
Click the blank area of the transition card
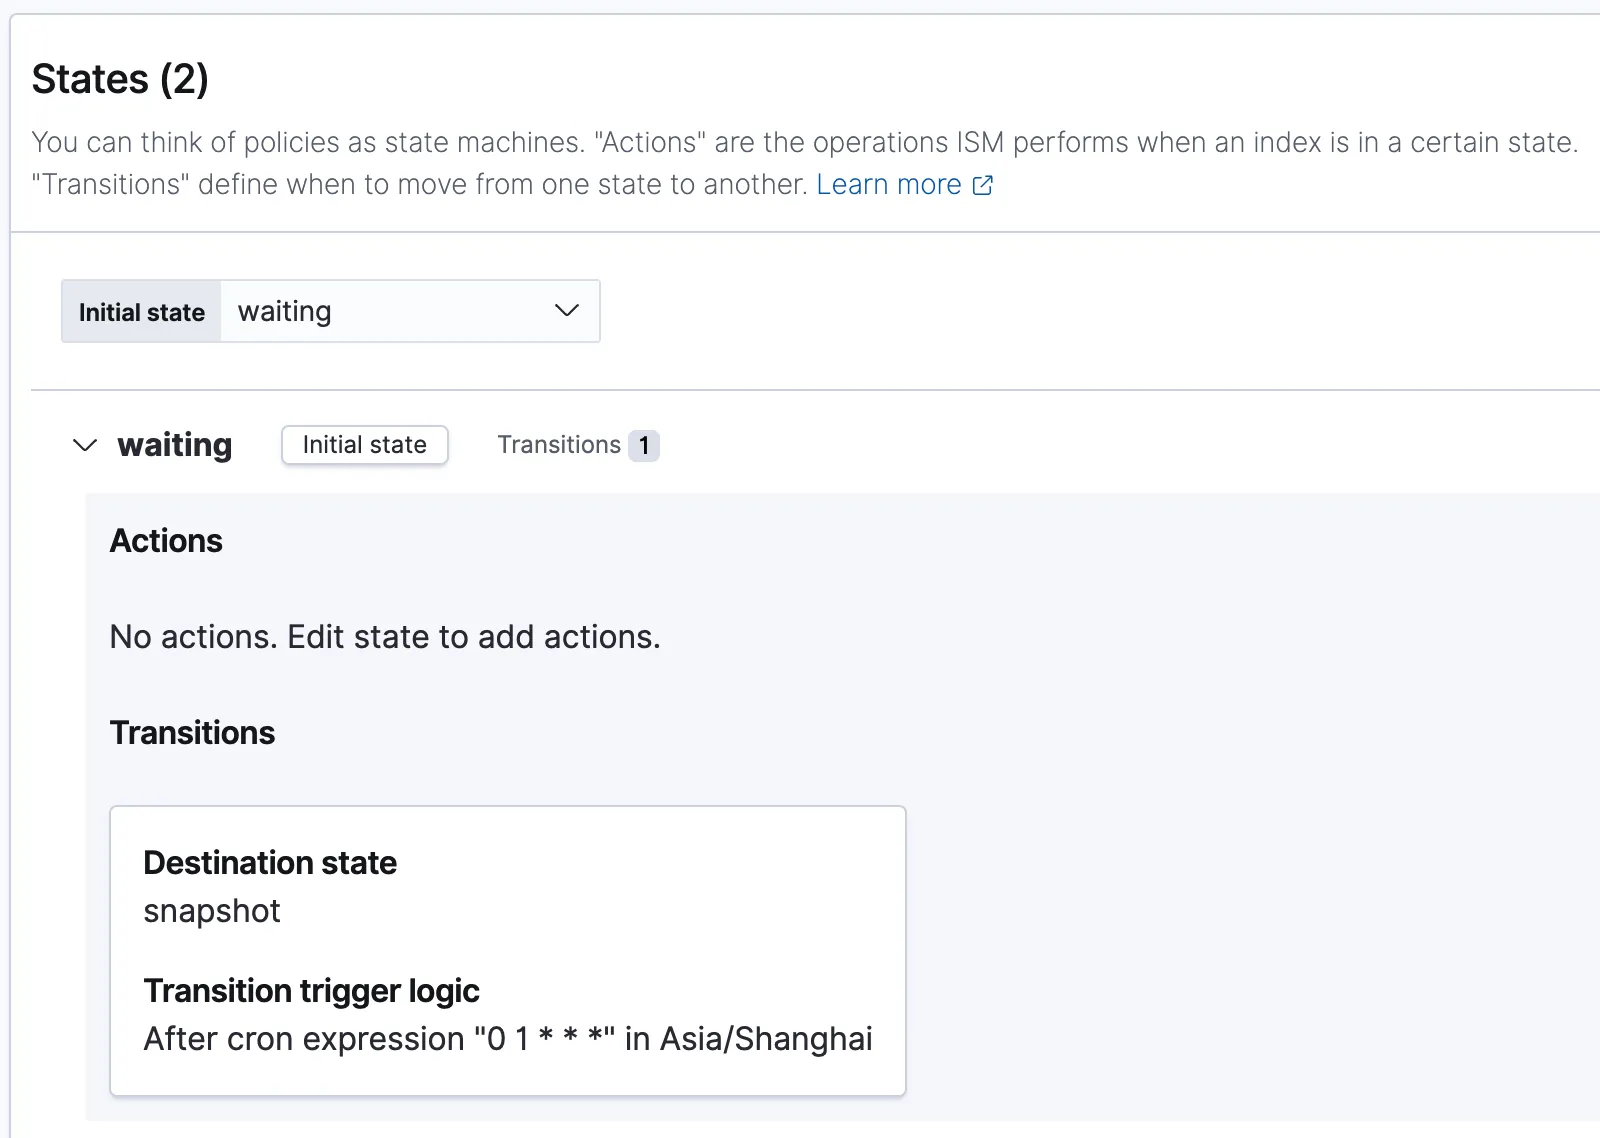point(700,900)
